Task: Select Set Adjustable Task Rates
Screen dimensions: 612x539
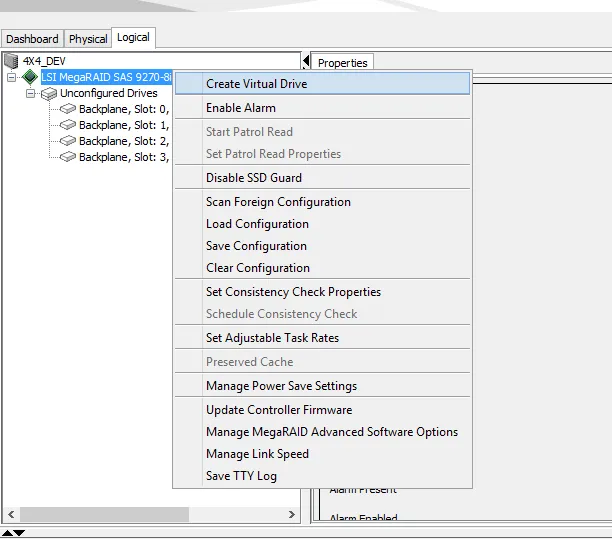Action: 322,338
